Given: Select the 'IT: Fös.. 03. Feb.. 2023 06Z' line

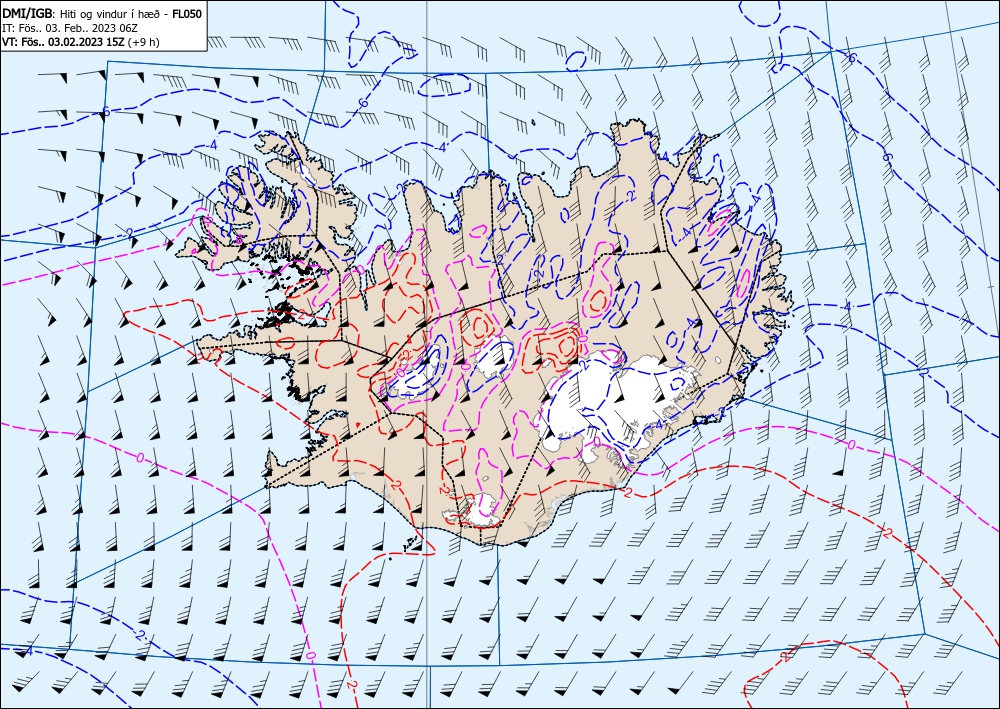Looking at the screenshot, I should tap(71, 27).
